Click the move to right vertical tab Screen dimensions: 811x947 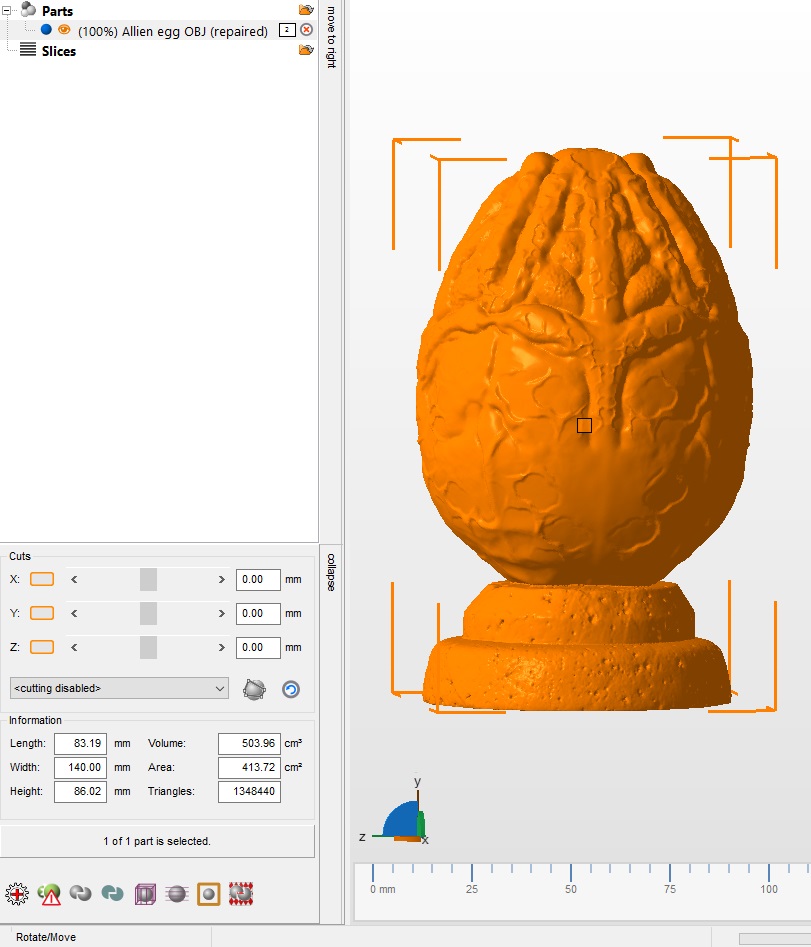[x=329, y=35]
